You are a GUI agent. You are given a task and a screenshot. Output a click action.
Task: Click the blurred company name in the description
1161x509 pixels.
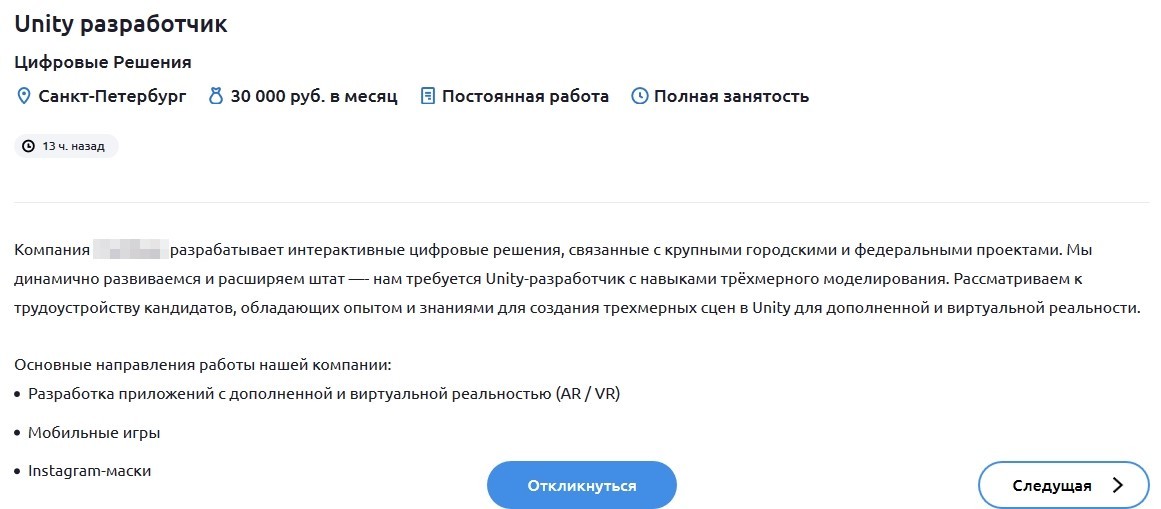(129, 249)
